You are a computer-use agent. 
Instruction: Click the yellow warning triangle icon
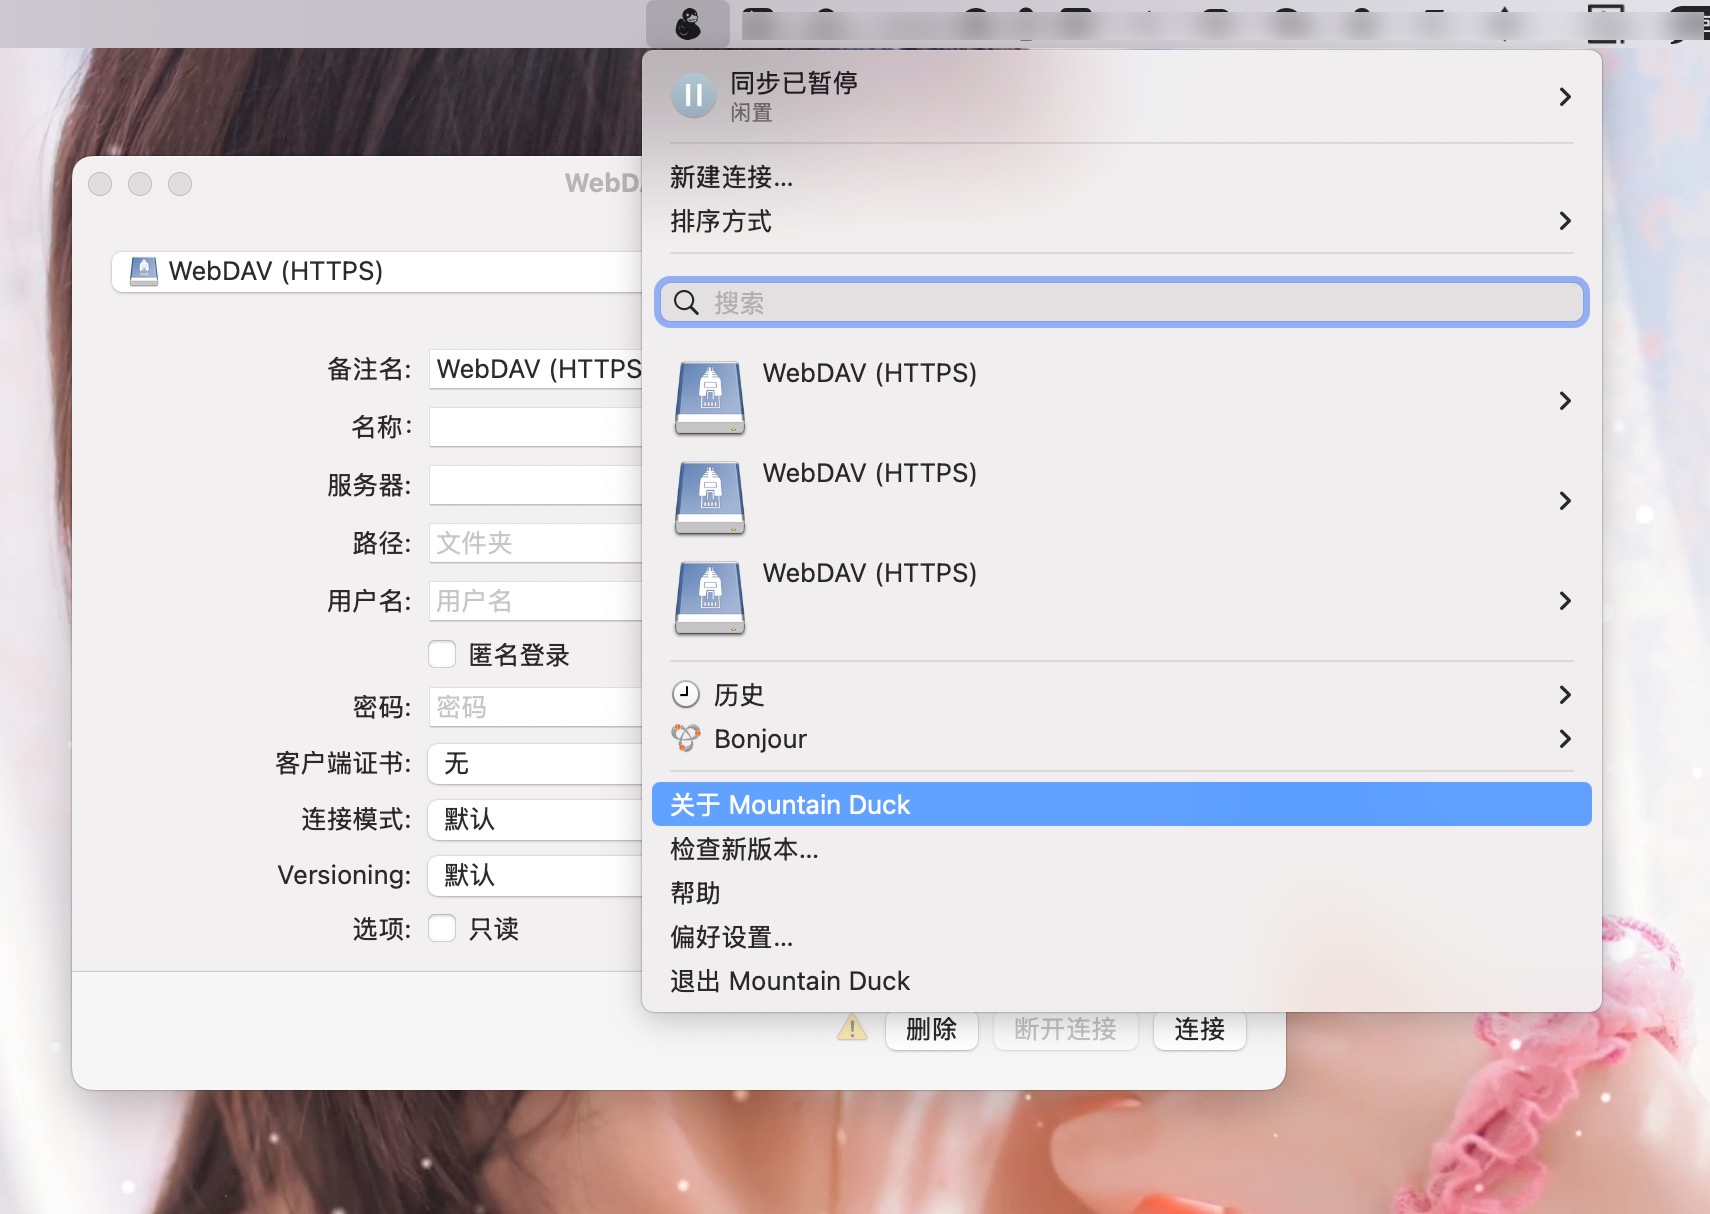coord(851,1028)
